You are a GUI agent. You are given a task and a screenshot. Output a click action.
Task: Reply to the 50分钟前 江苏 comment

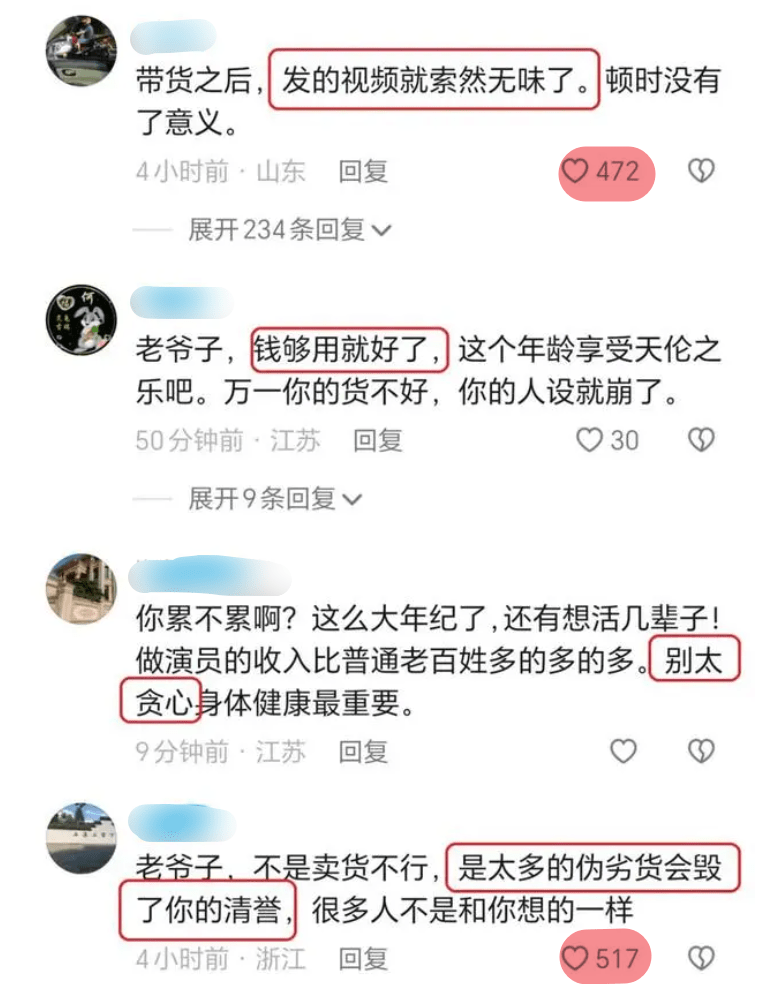[377, 441]
